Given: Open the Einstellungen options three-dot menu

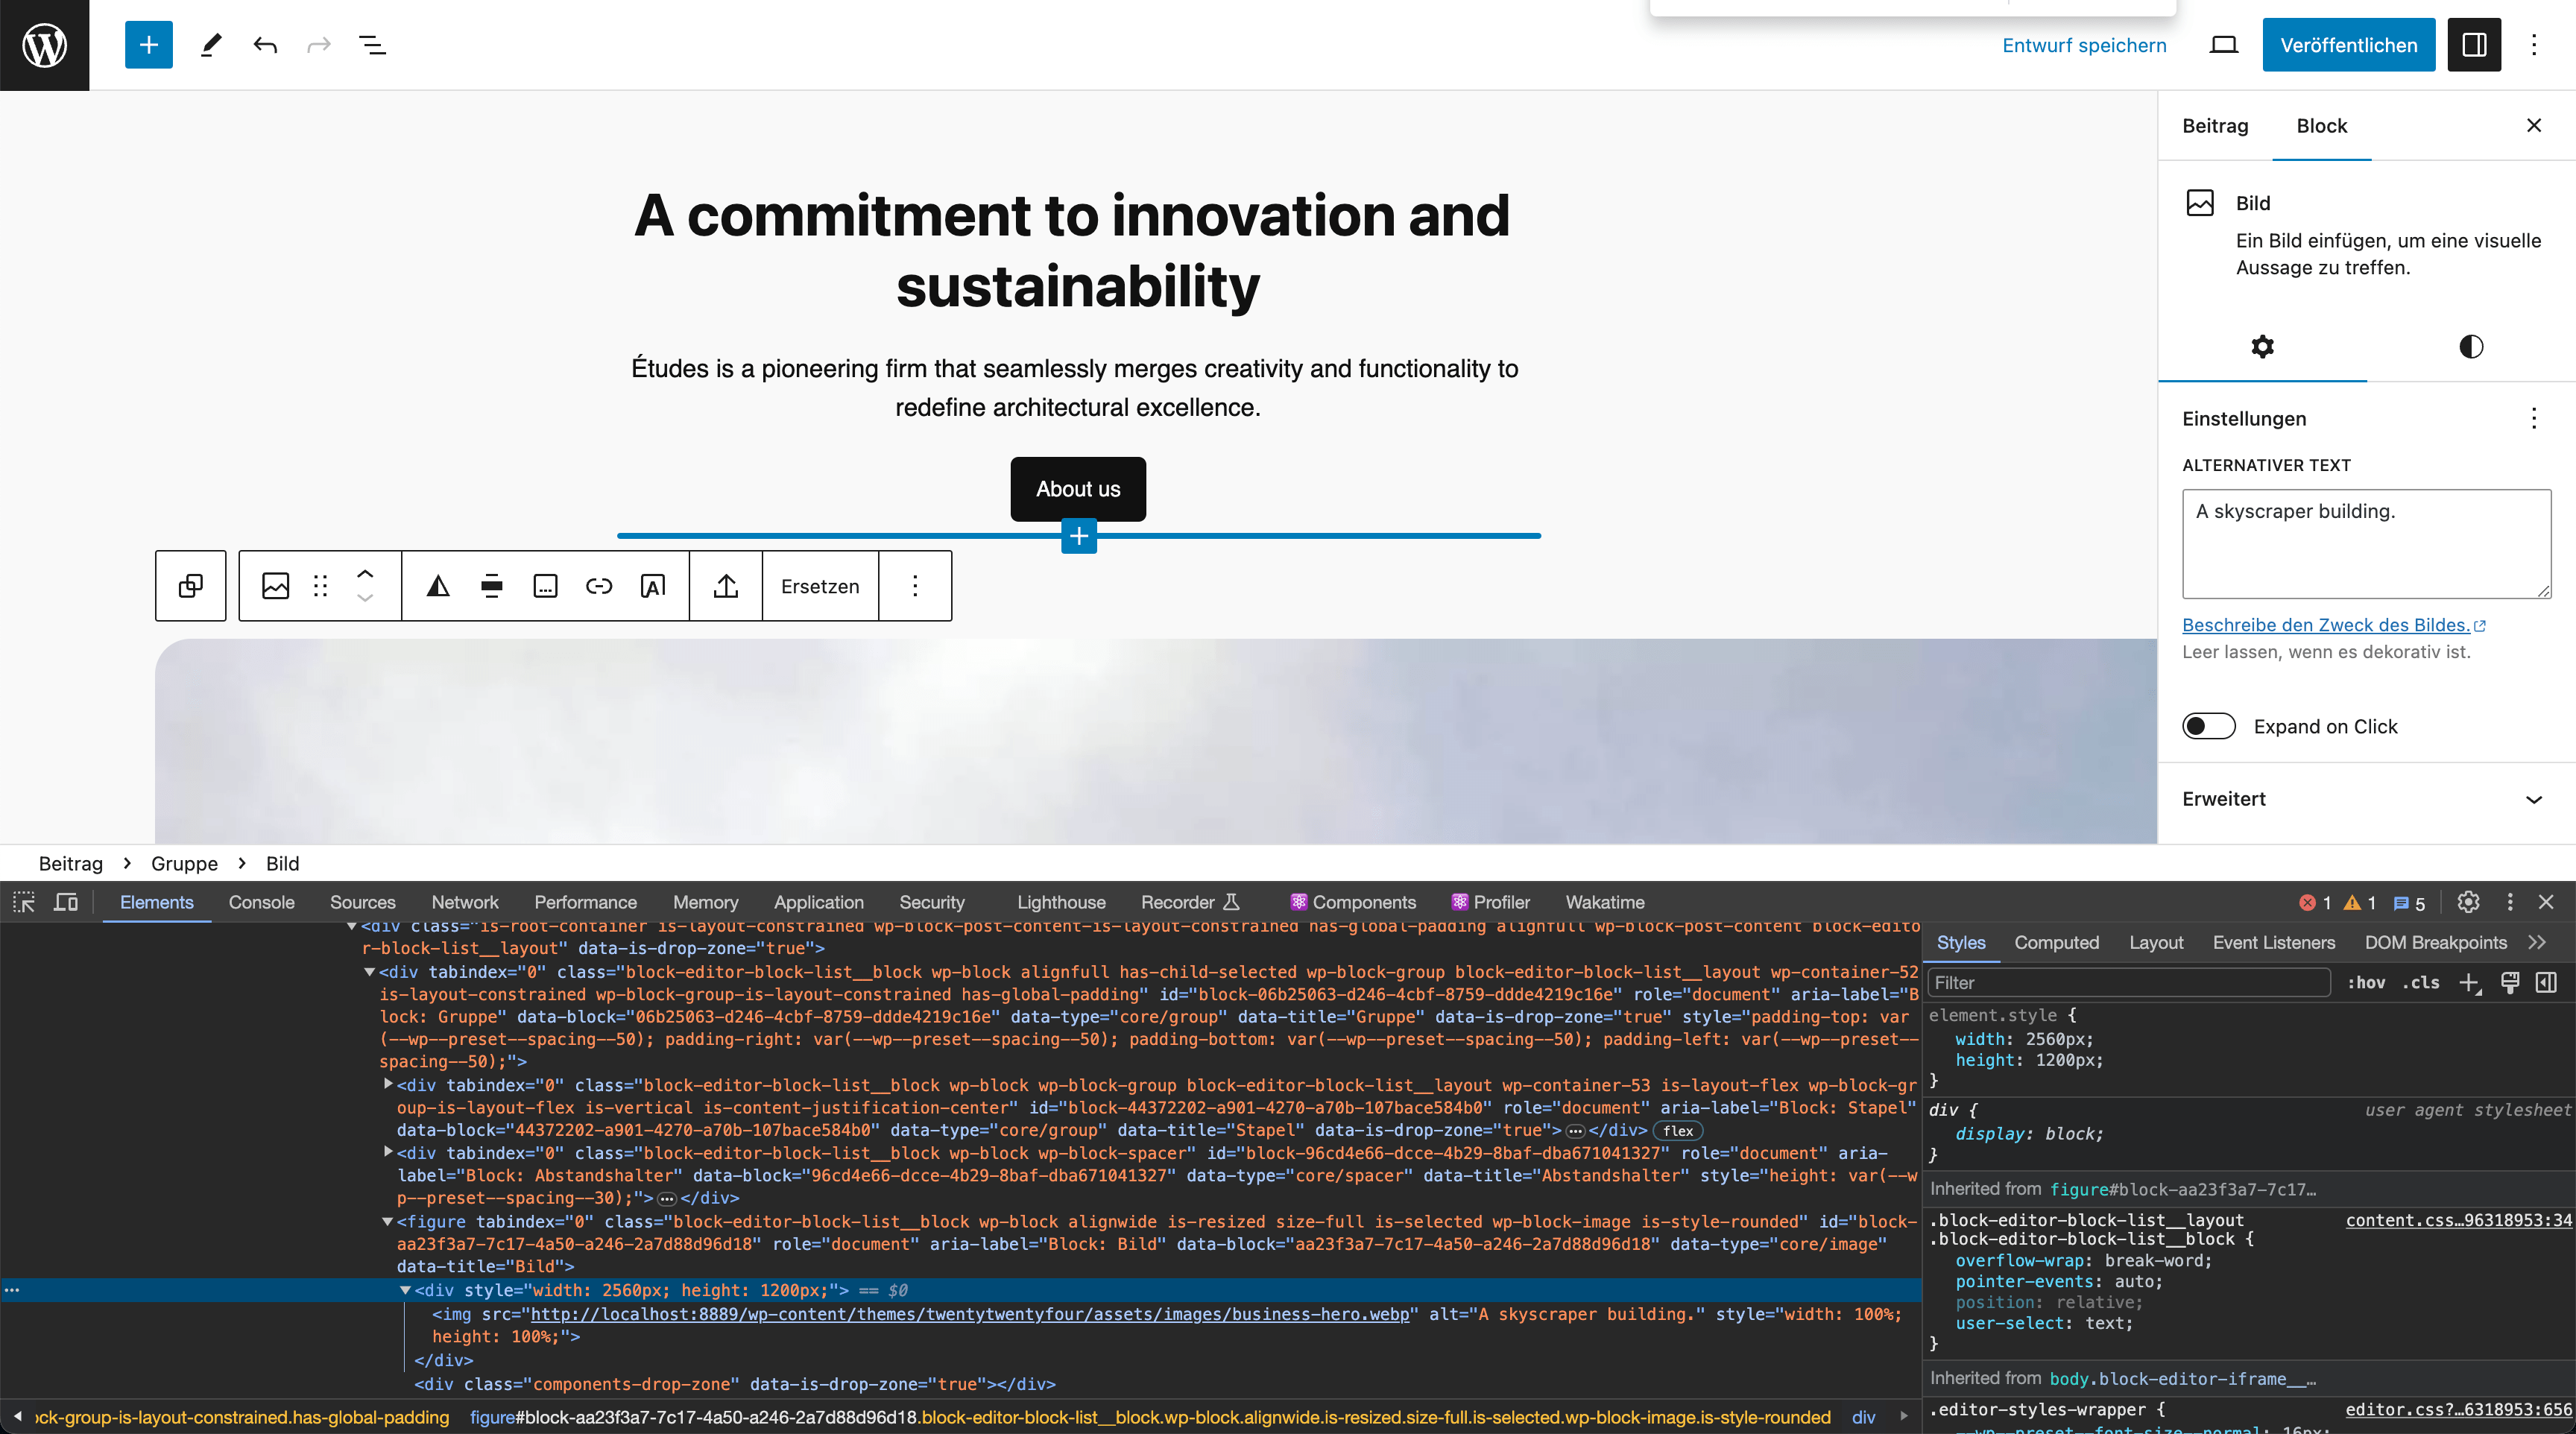Looking at the screenshot, I should point(2533,418).
